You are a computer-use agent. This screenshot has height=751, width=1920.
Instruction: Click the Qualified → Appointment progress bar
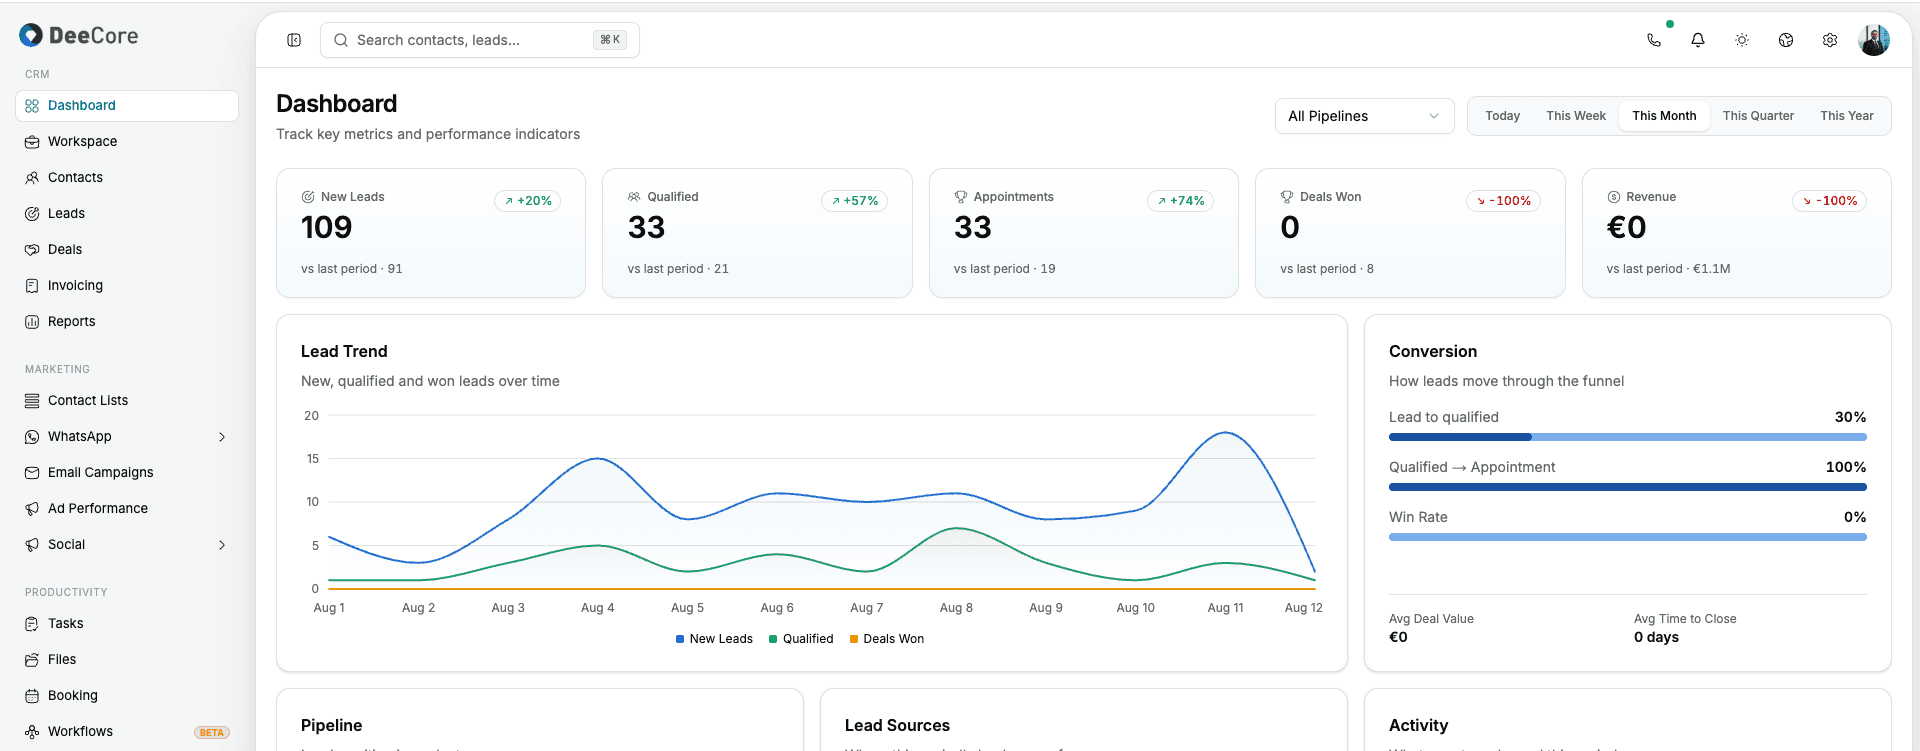pyautogui.click(x=1627, y=487)
